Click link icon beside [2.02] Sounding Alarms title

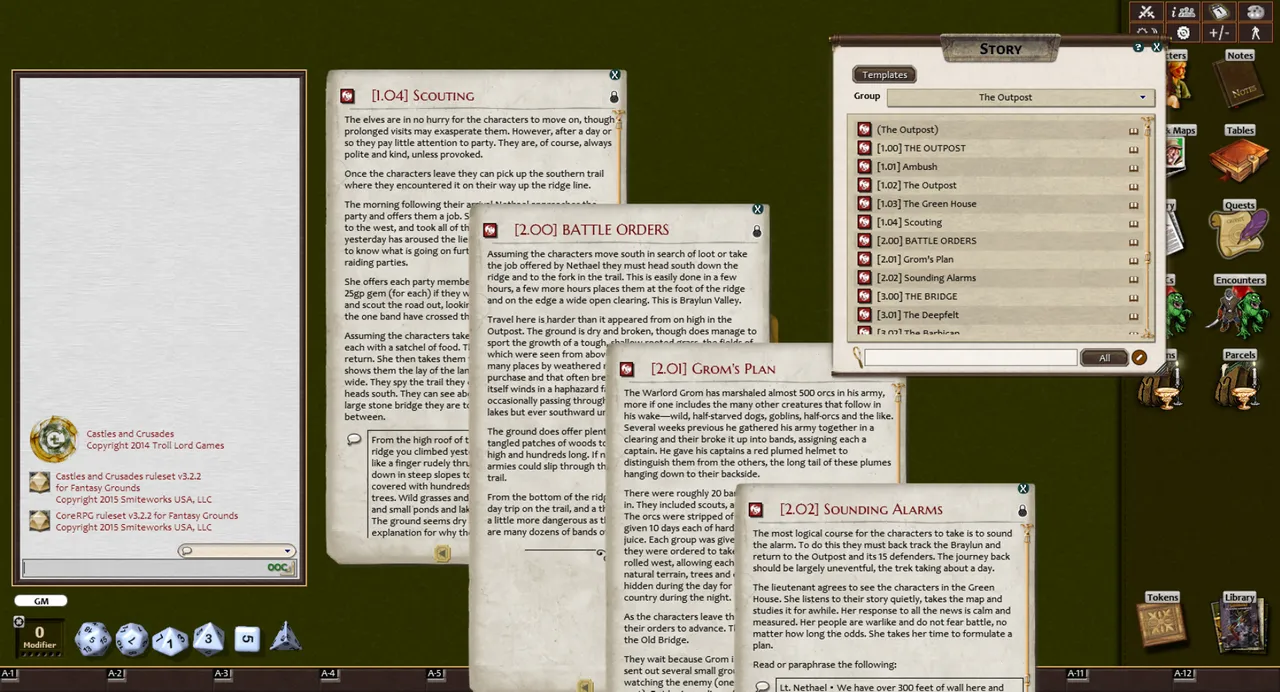[756, 510]
